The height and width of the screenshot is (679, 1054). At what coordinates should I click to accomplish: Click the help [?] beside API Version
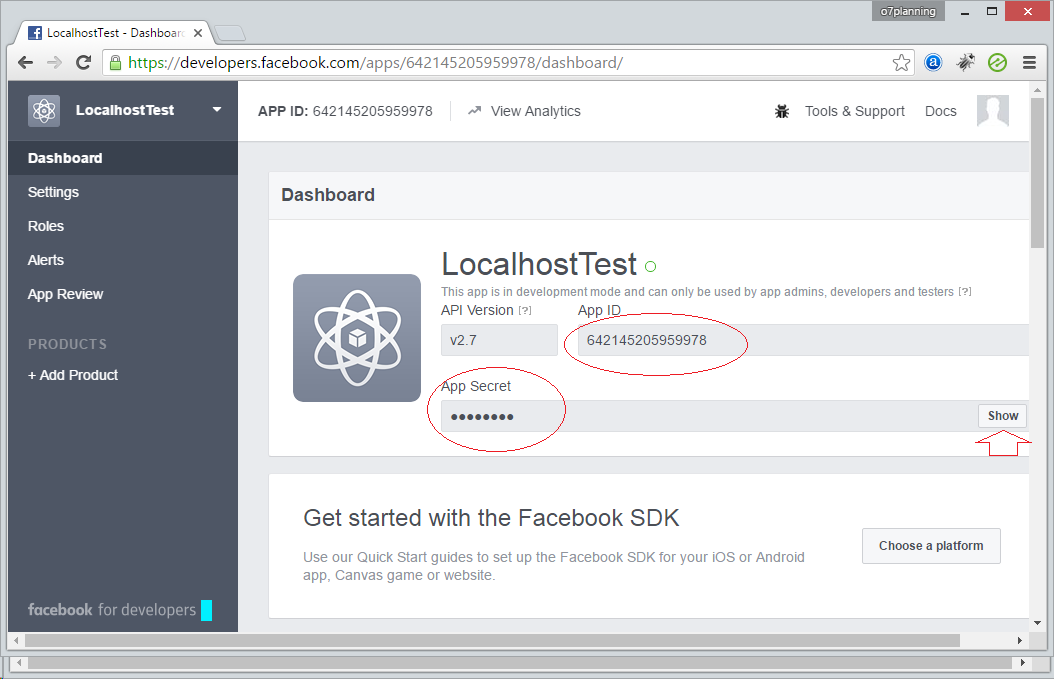pyautogui.click(x=524, y=311)
